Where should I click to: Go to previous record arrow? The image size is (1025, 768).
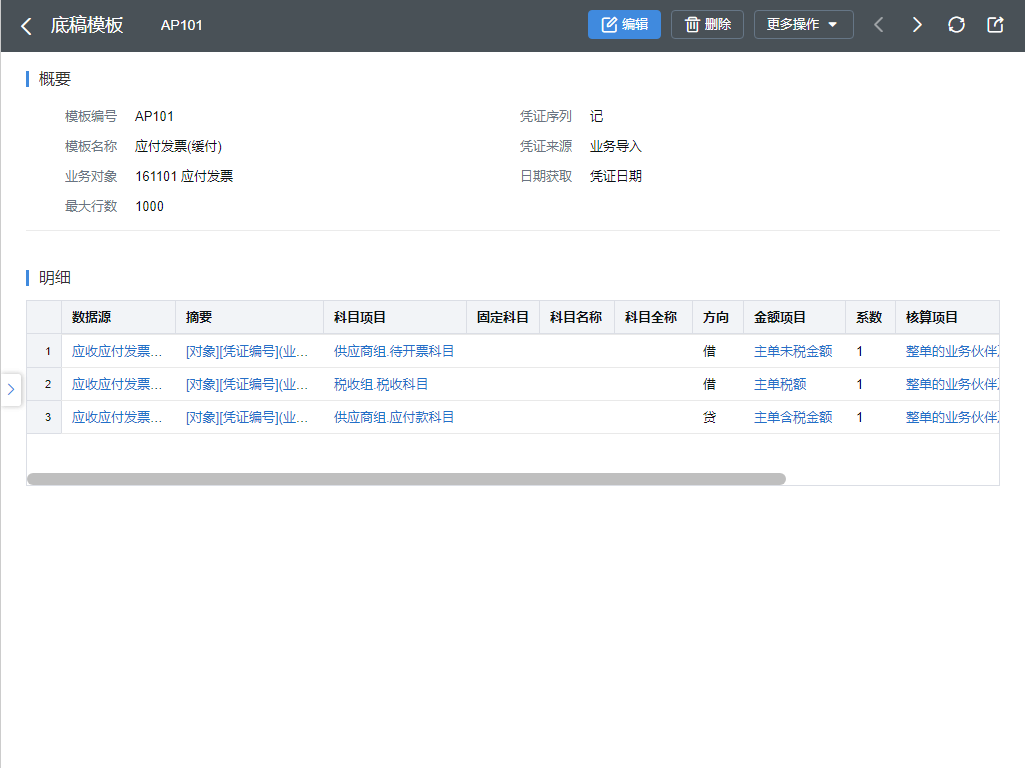[x=879, y=25]
